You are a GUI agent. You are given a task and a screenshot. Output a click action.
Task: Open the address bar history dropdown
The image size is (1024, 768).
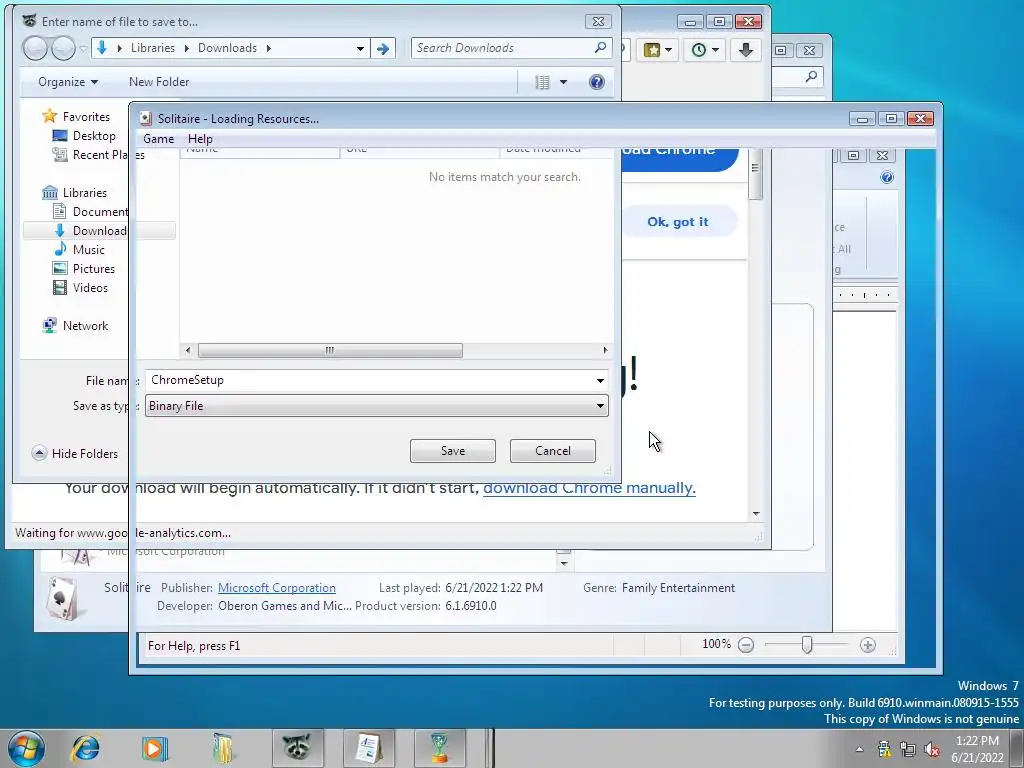[x=360, y=48]
